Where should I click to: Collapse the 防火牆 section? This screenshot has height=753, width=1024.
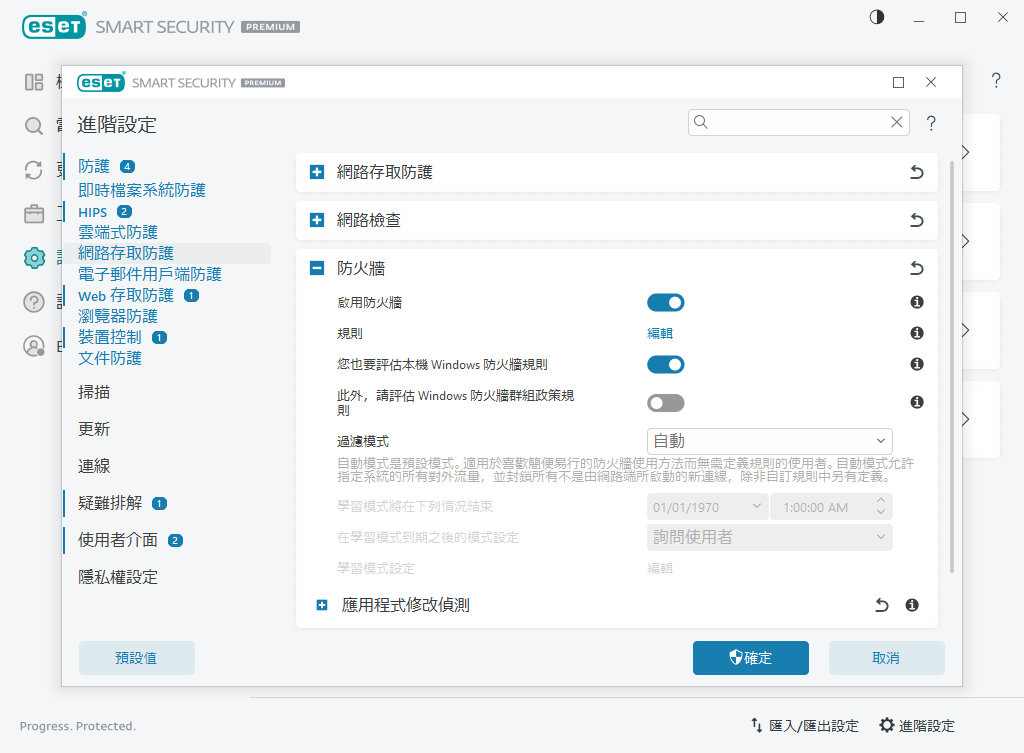point(317,268)
